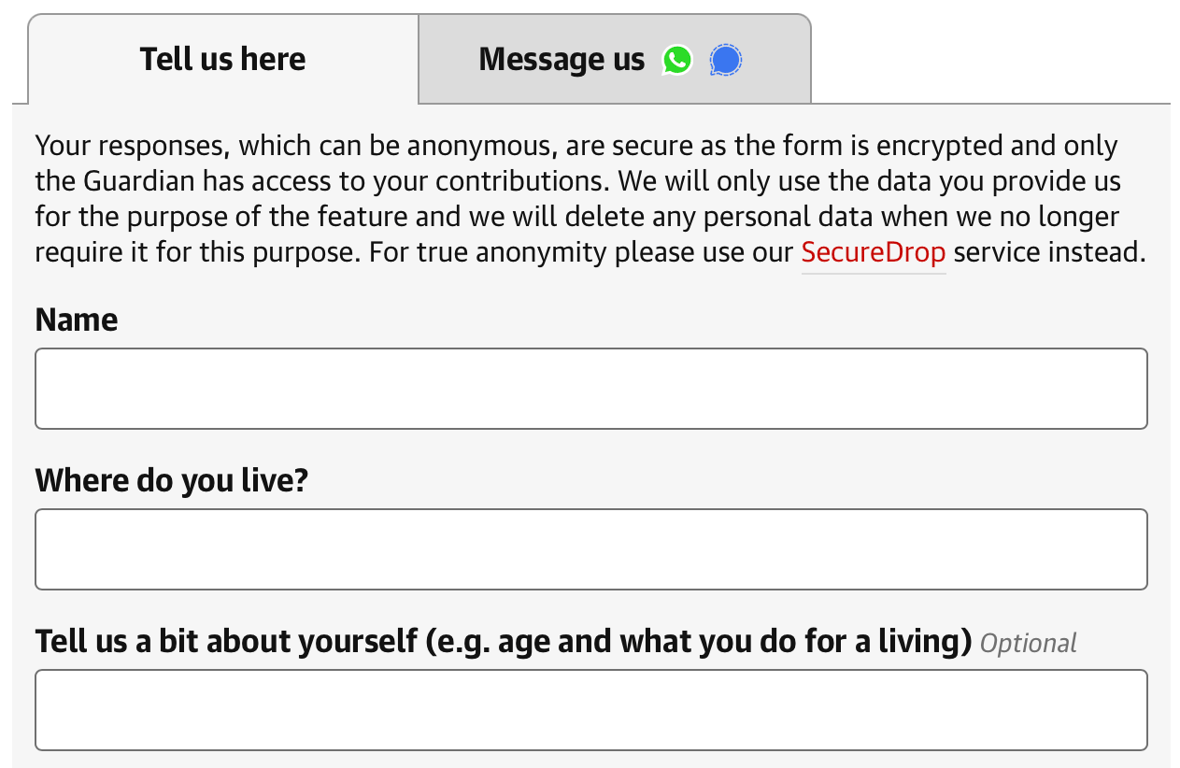Focus the Name text field
This screenshot has height=768, width=1180.
click(590, 389)
